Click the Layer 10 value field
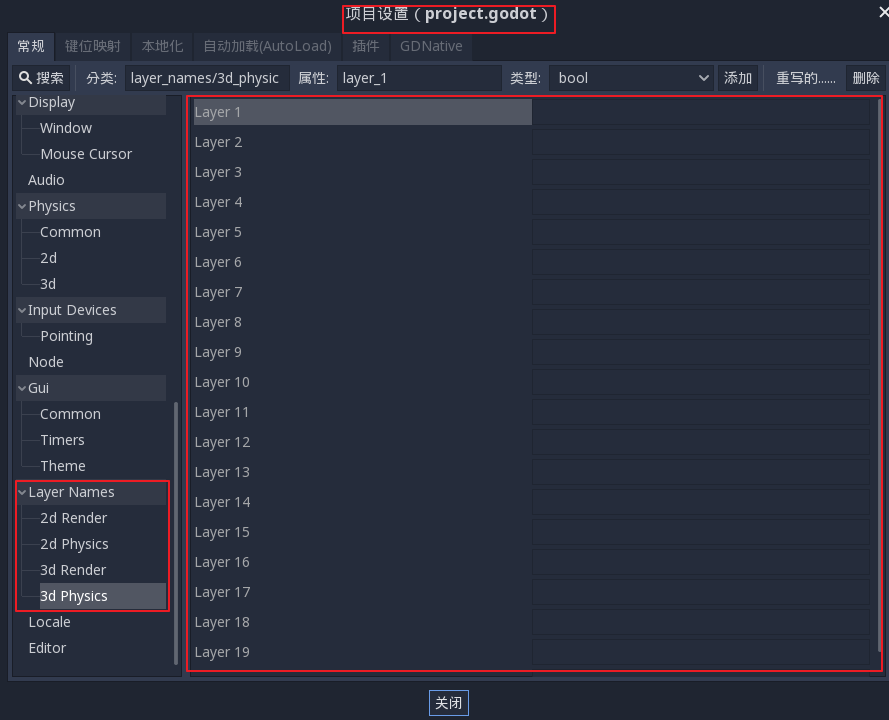This screenshot has width=889, height=720. coord(701,383)
